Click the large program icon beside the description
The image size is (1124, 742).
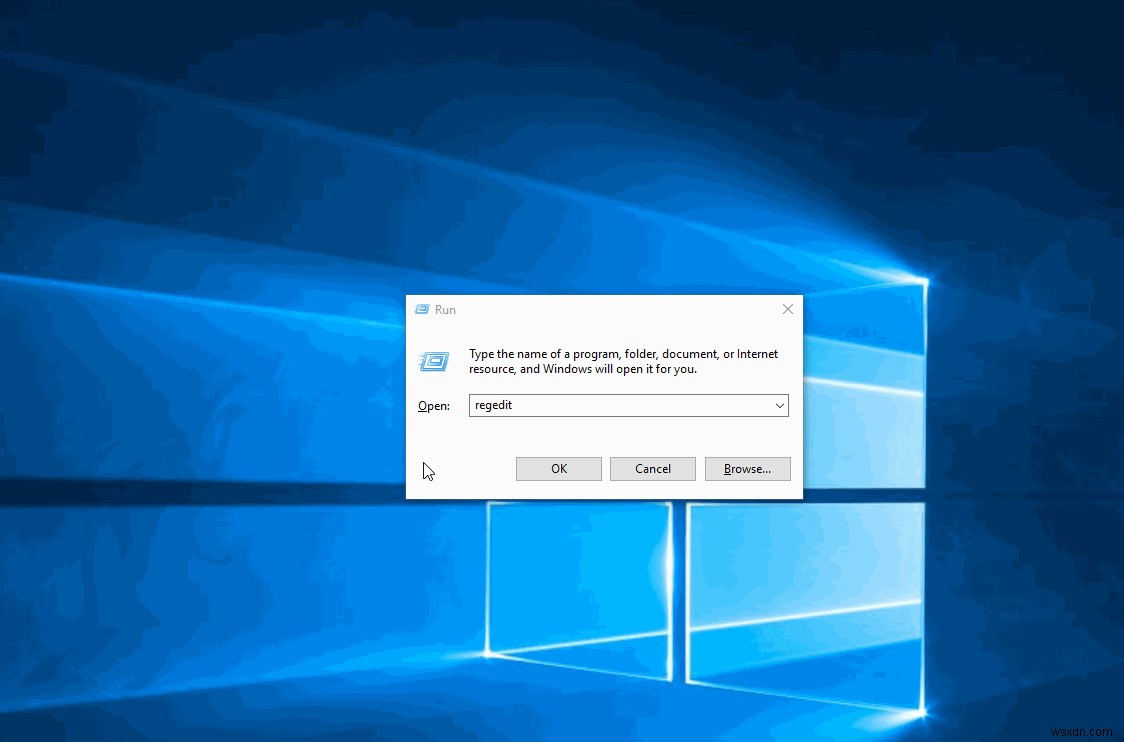pyautogui.click(x=433, y=362)
